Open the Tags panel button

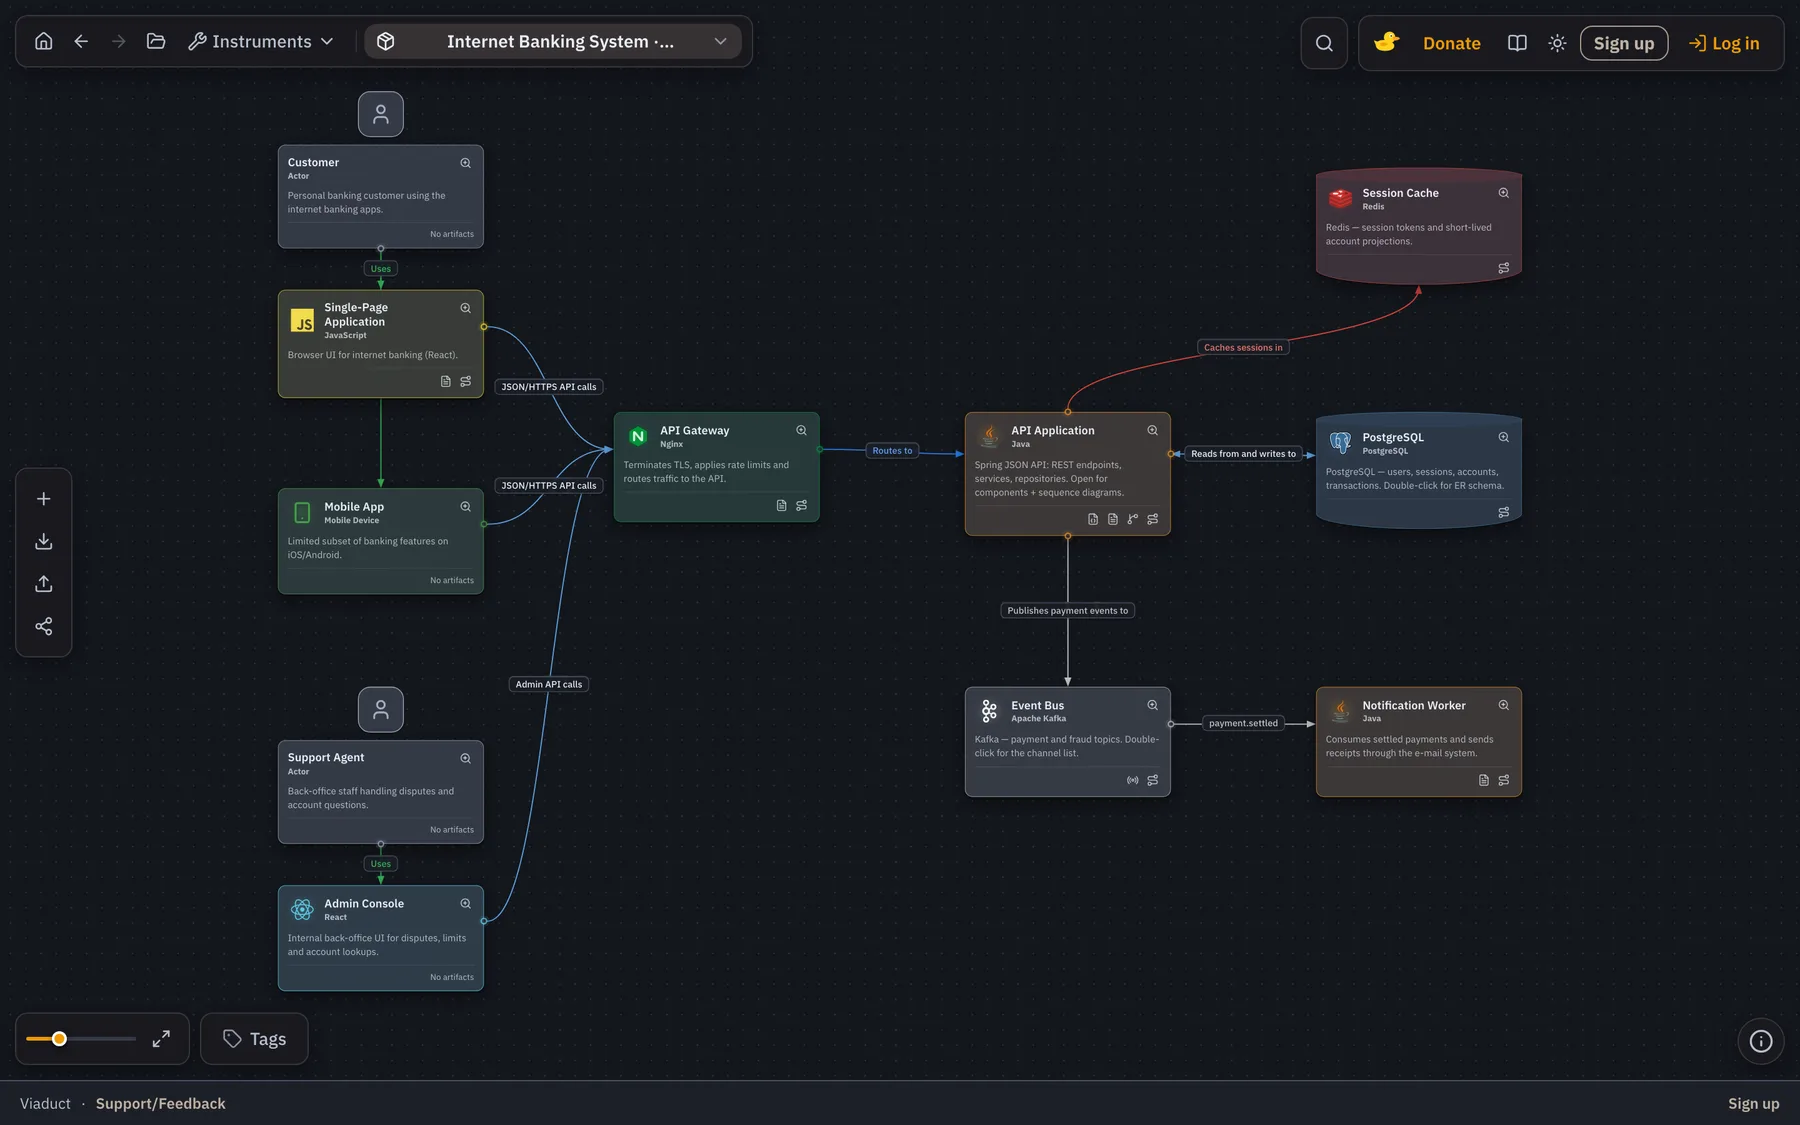tap(254, 1039)
